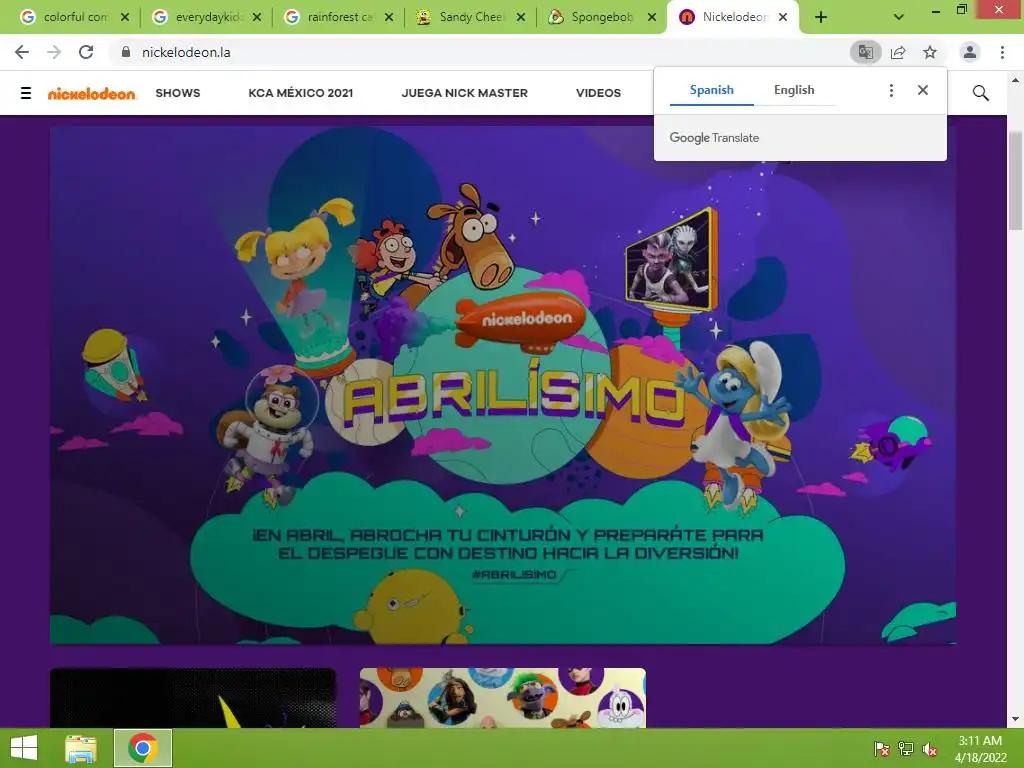Click page scrollbar up arrow
The height and width of the screenshot is (768, 1024).
coord(1015,80)
